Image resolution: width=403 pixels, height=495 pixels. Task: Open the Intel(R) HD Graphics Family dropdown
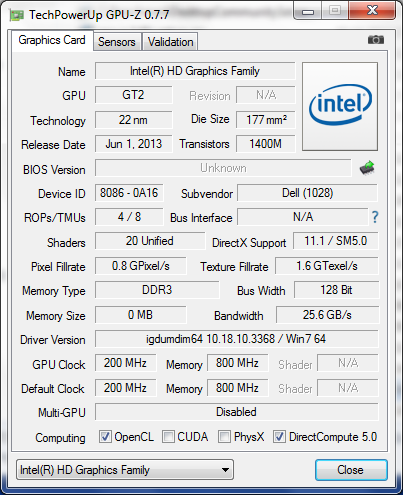(125, 470)
